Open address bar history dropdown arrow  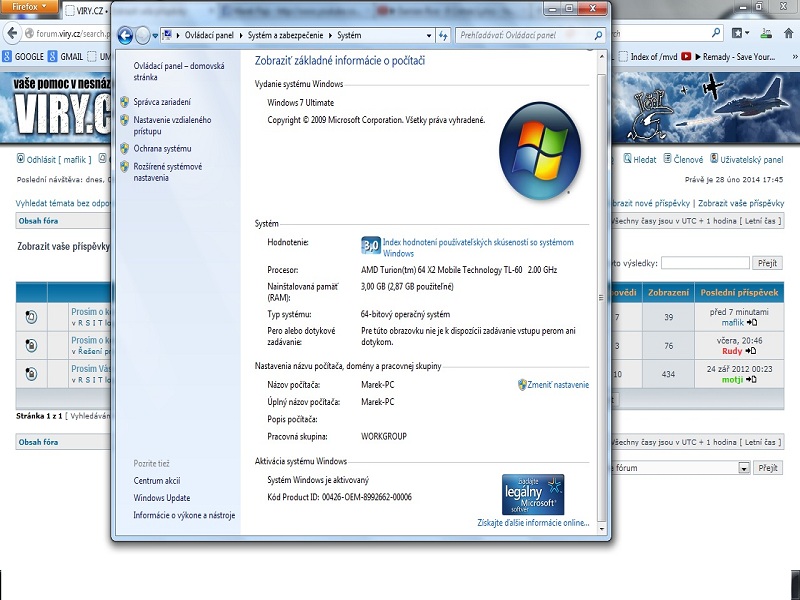[x=429, y=36]
